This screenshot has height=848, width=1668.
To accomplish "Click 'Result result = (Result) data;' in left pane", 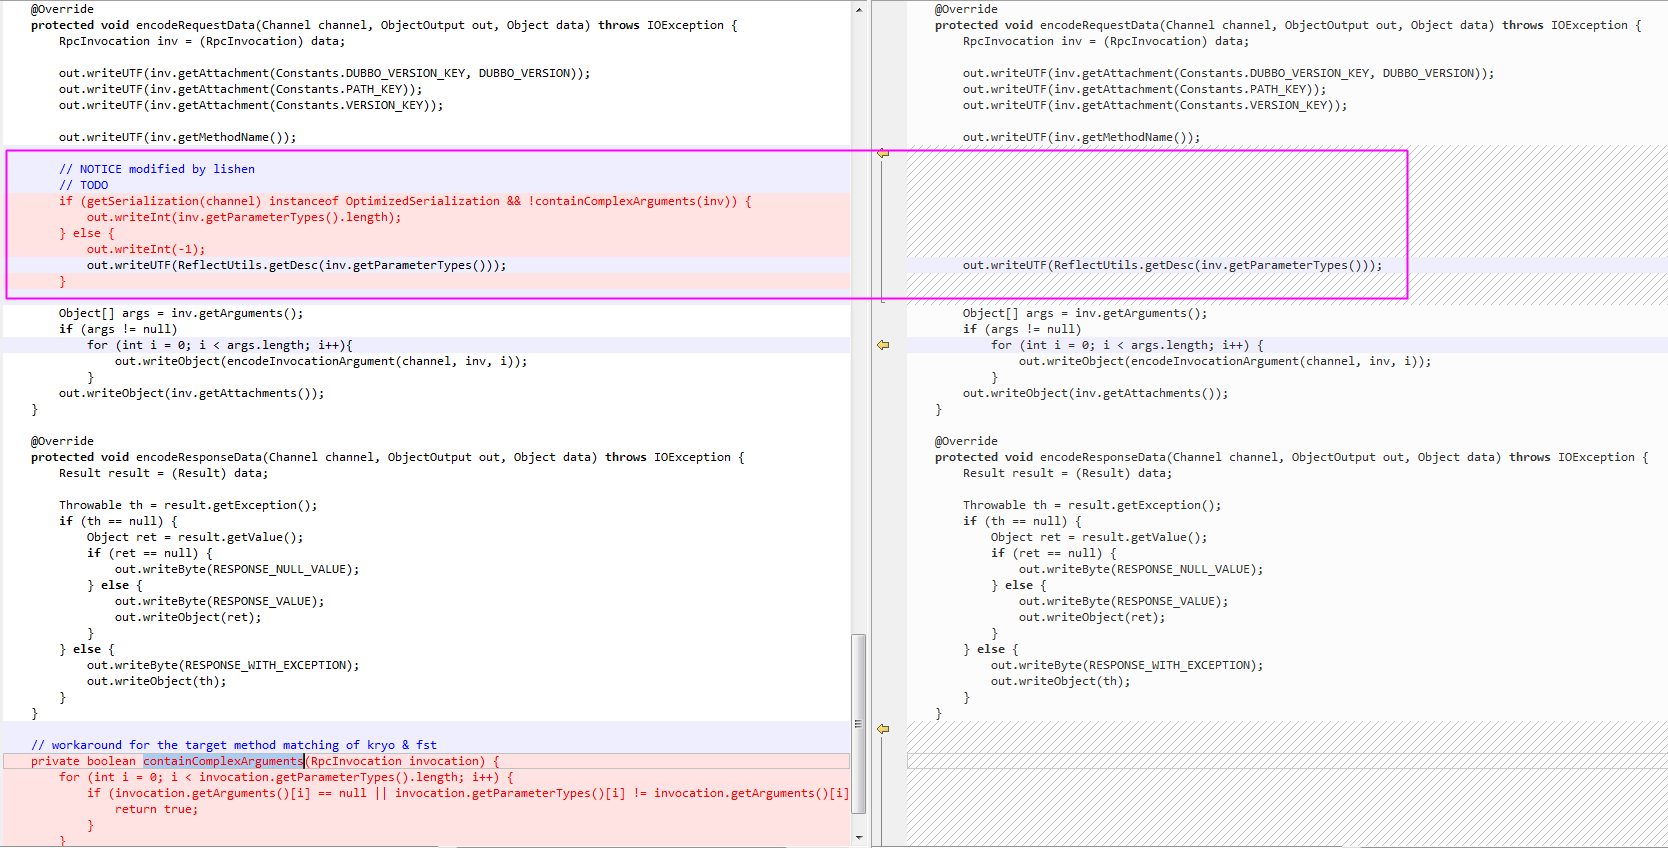I will click(164, 473).
